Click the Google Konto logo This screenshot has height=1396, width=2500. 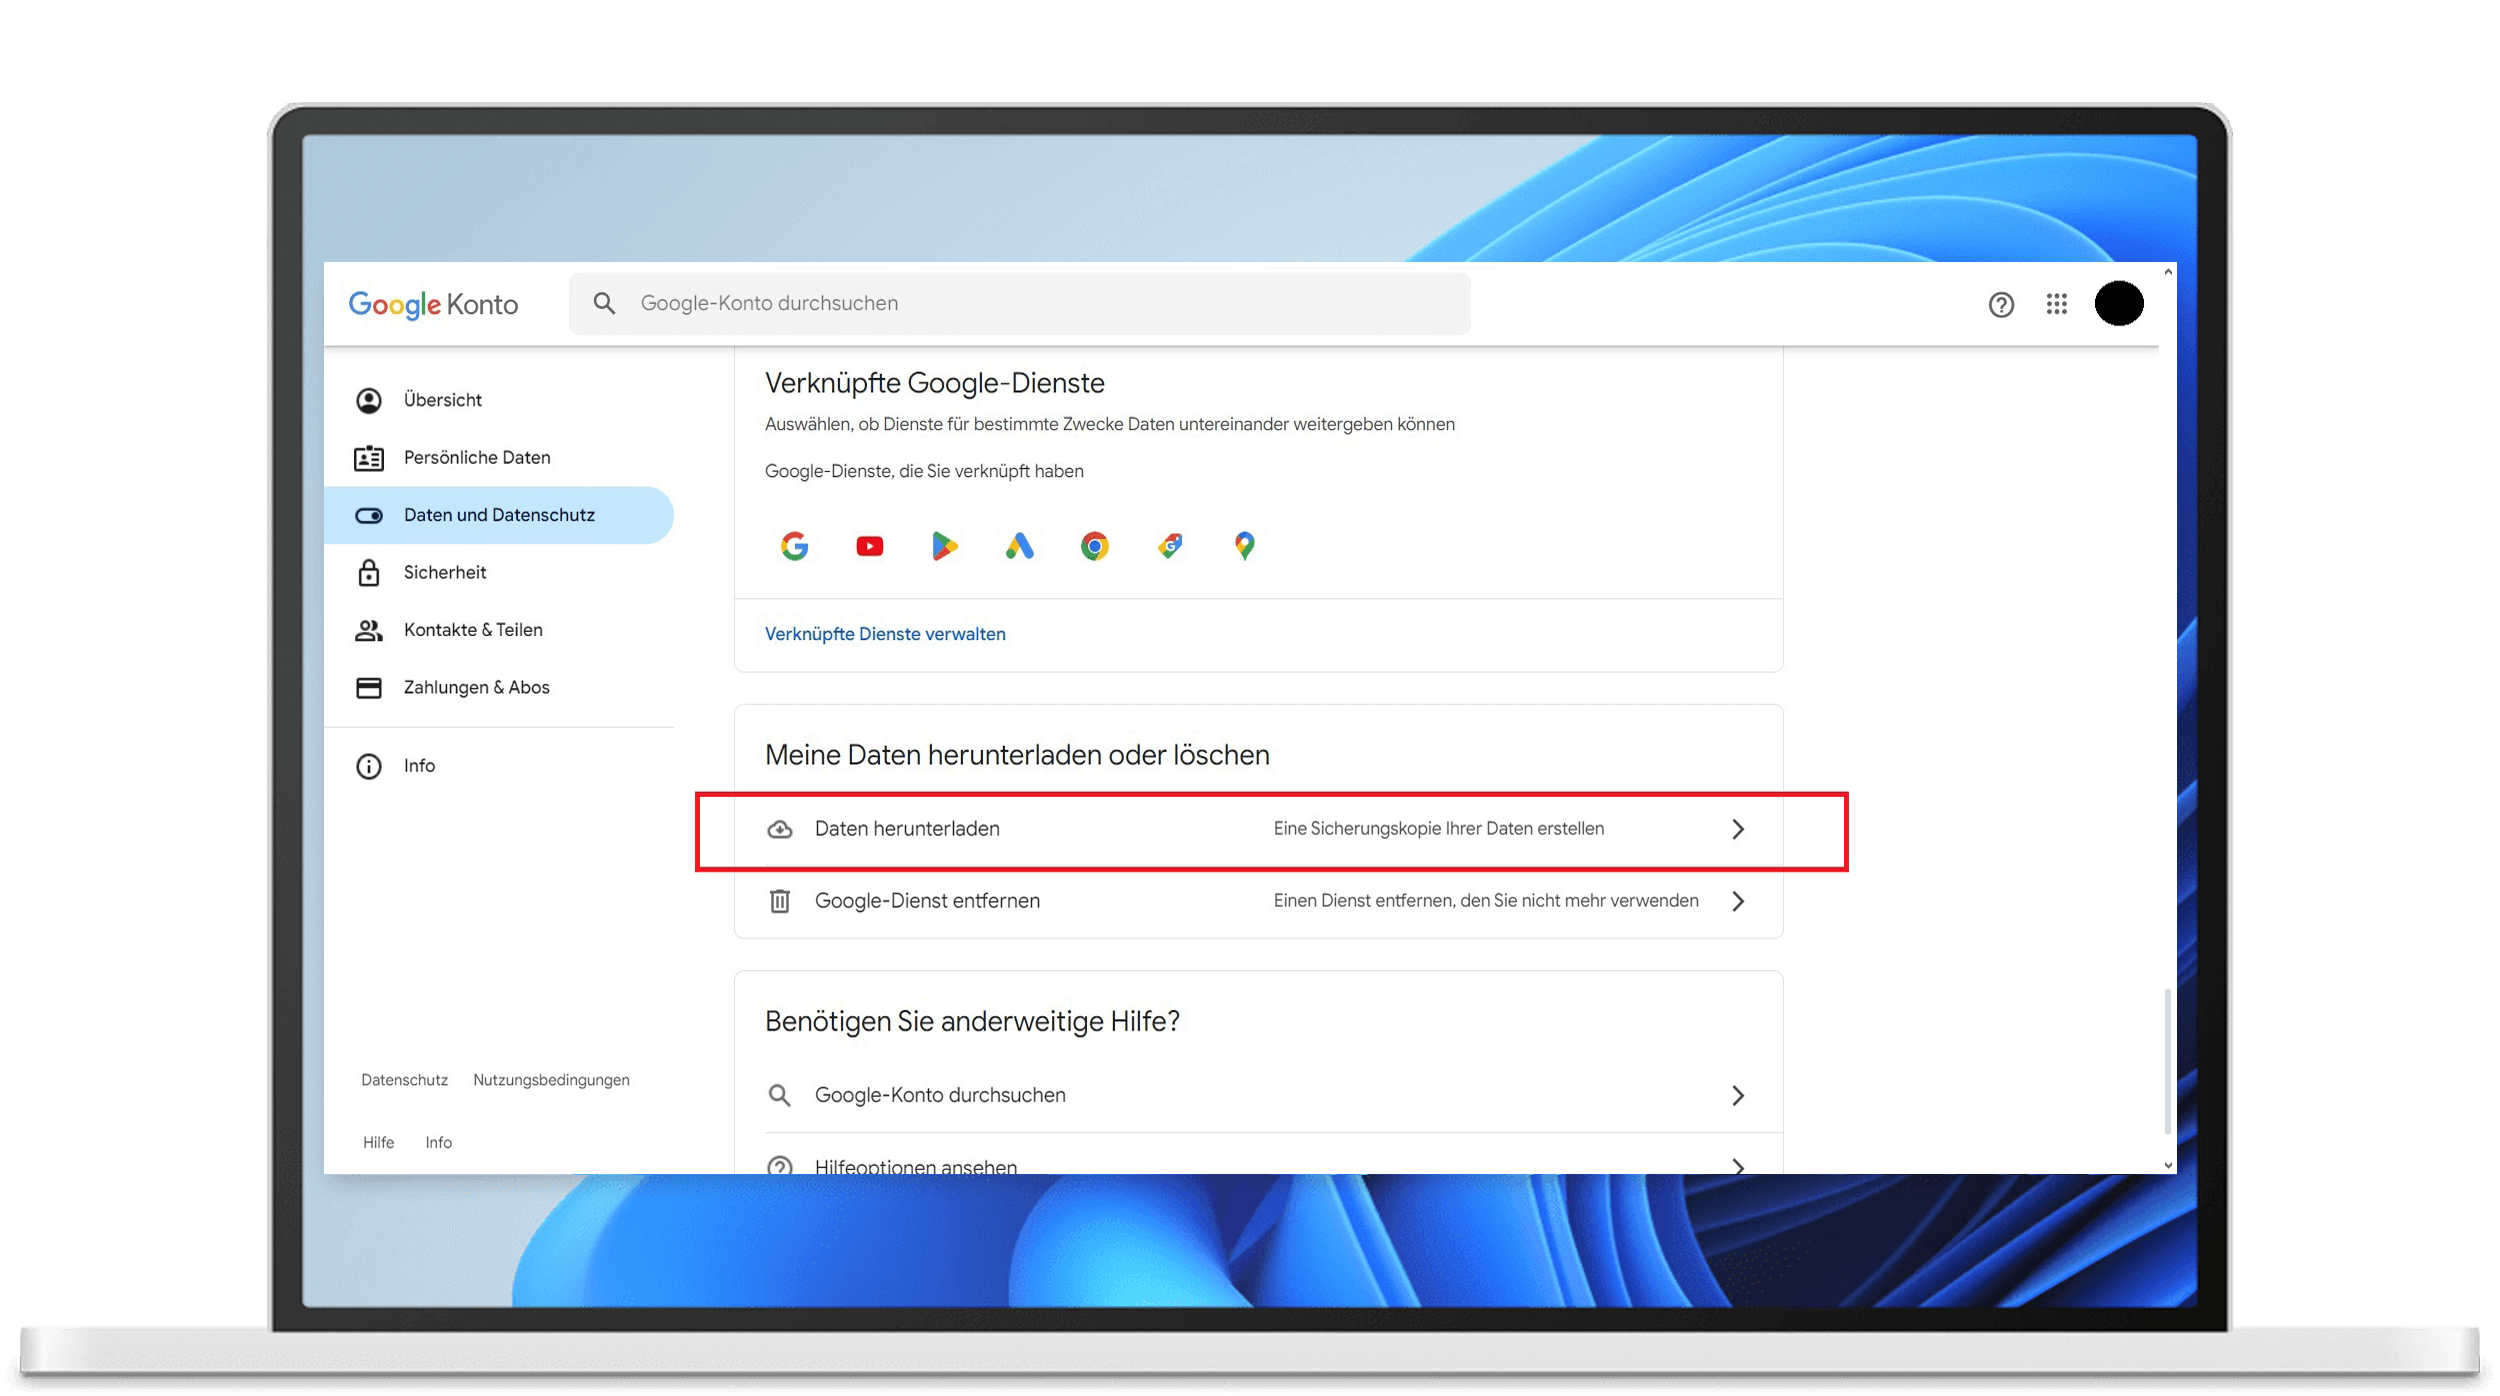coord(433,304)
